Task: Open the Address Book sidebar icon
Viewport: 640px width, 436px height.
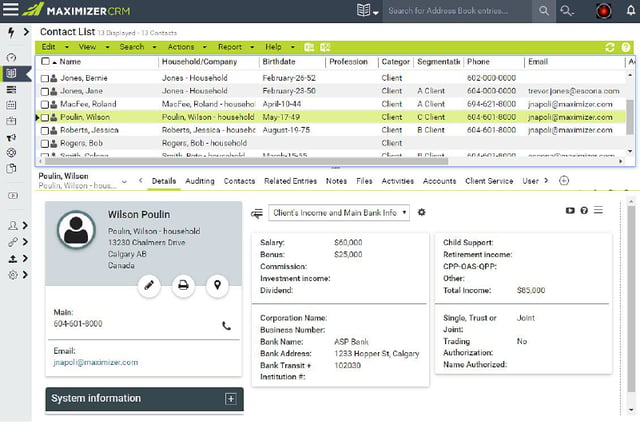Action: pyautogui.click(x=11, y=73)
